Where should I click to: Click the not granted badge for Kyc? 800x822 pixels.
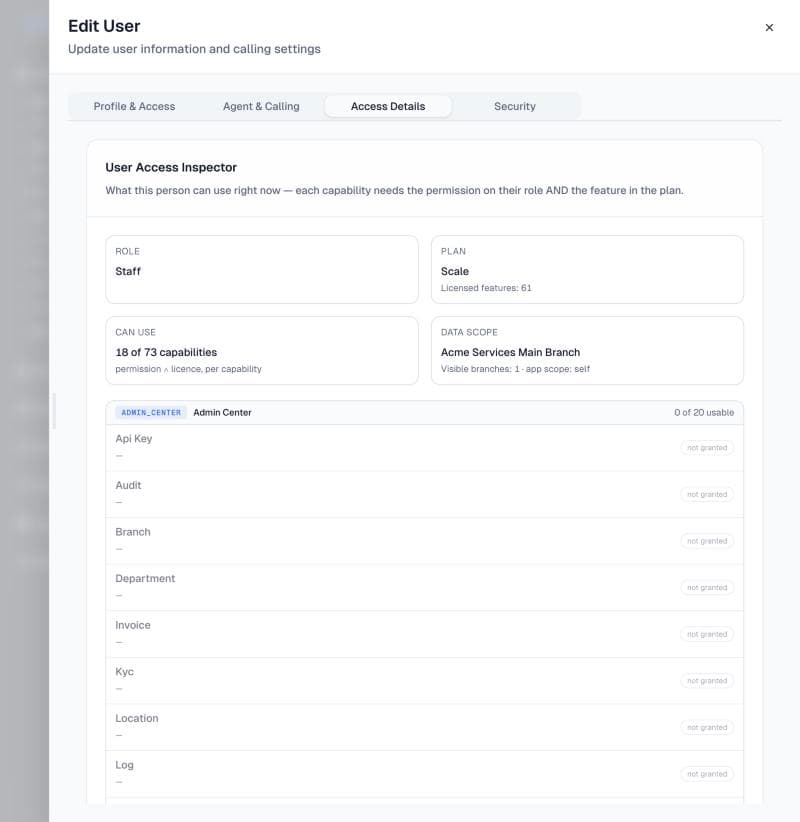(x=707, y=681)
